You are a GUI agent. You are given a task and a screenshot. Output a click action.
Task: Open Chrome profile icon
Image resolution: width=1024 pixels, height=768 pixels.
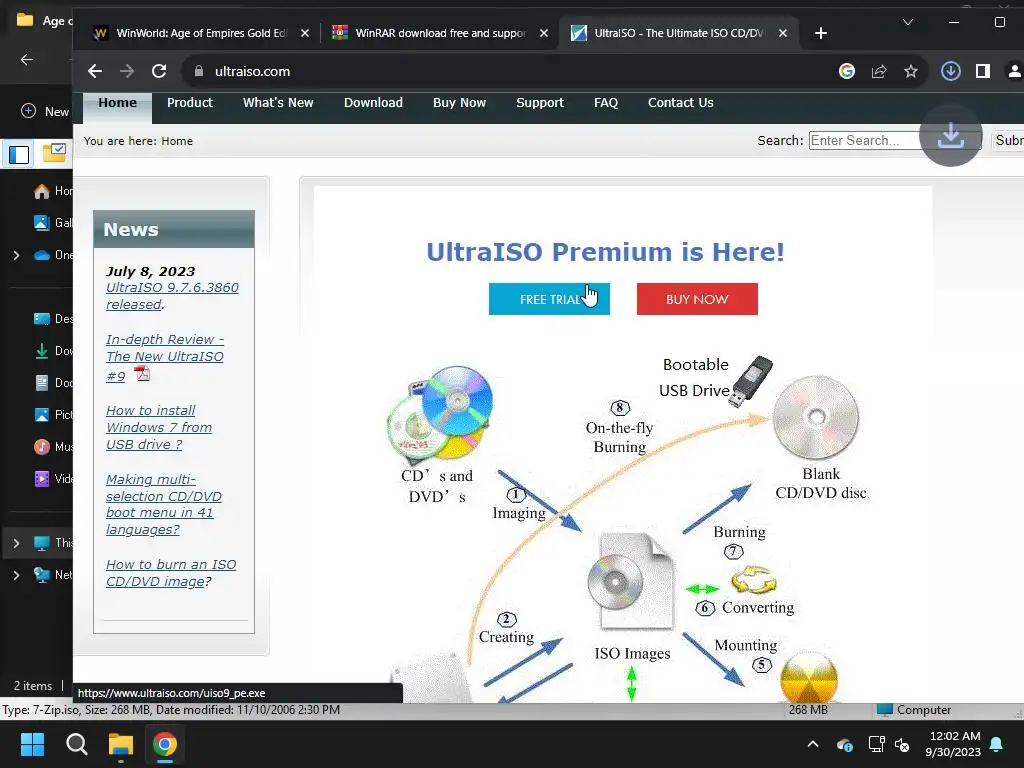(1014, 71)
